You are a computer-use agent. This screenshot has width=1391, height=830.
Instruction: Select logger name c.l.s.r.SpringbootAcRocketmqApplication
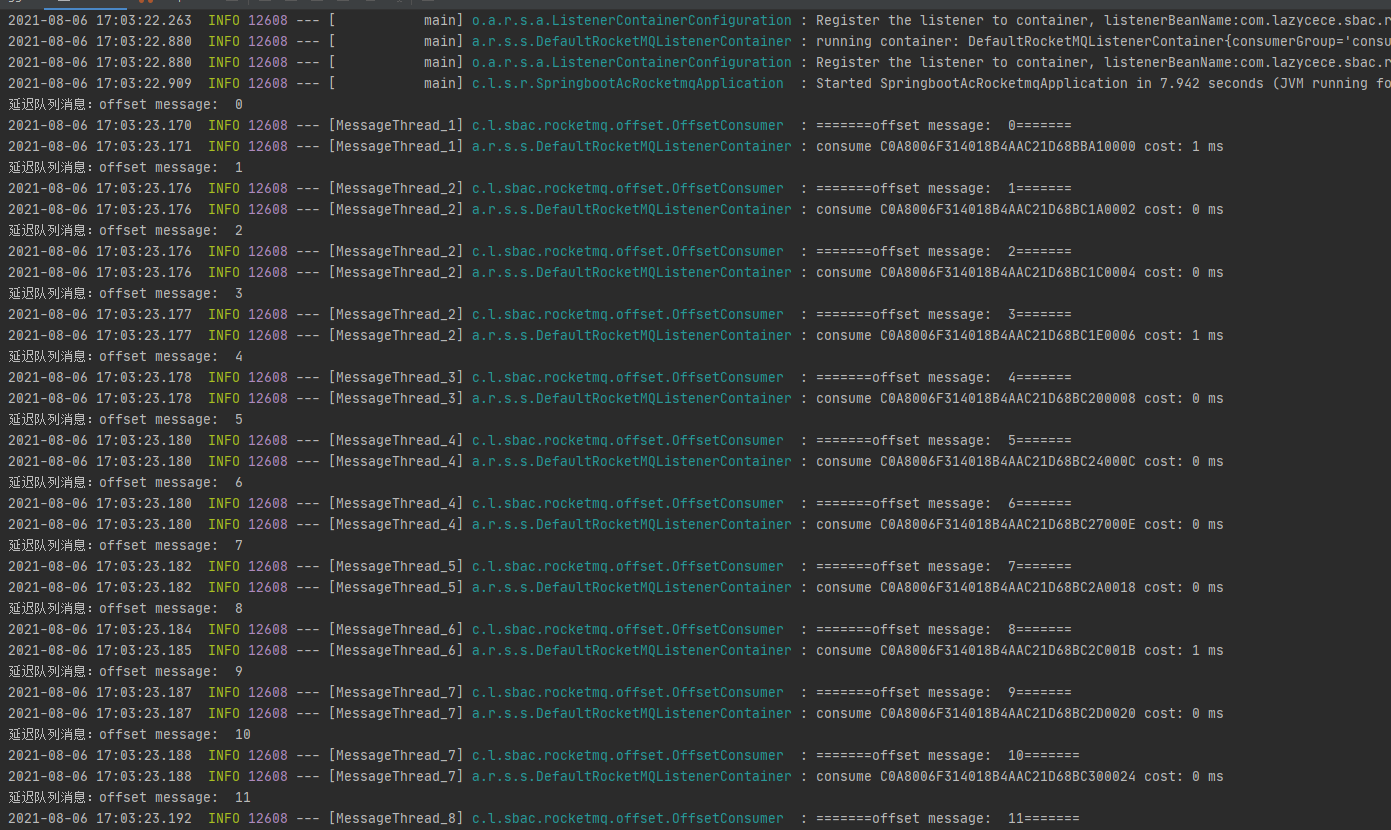tap(628, 83)
